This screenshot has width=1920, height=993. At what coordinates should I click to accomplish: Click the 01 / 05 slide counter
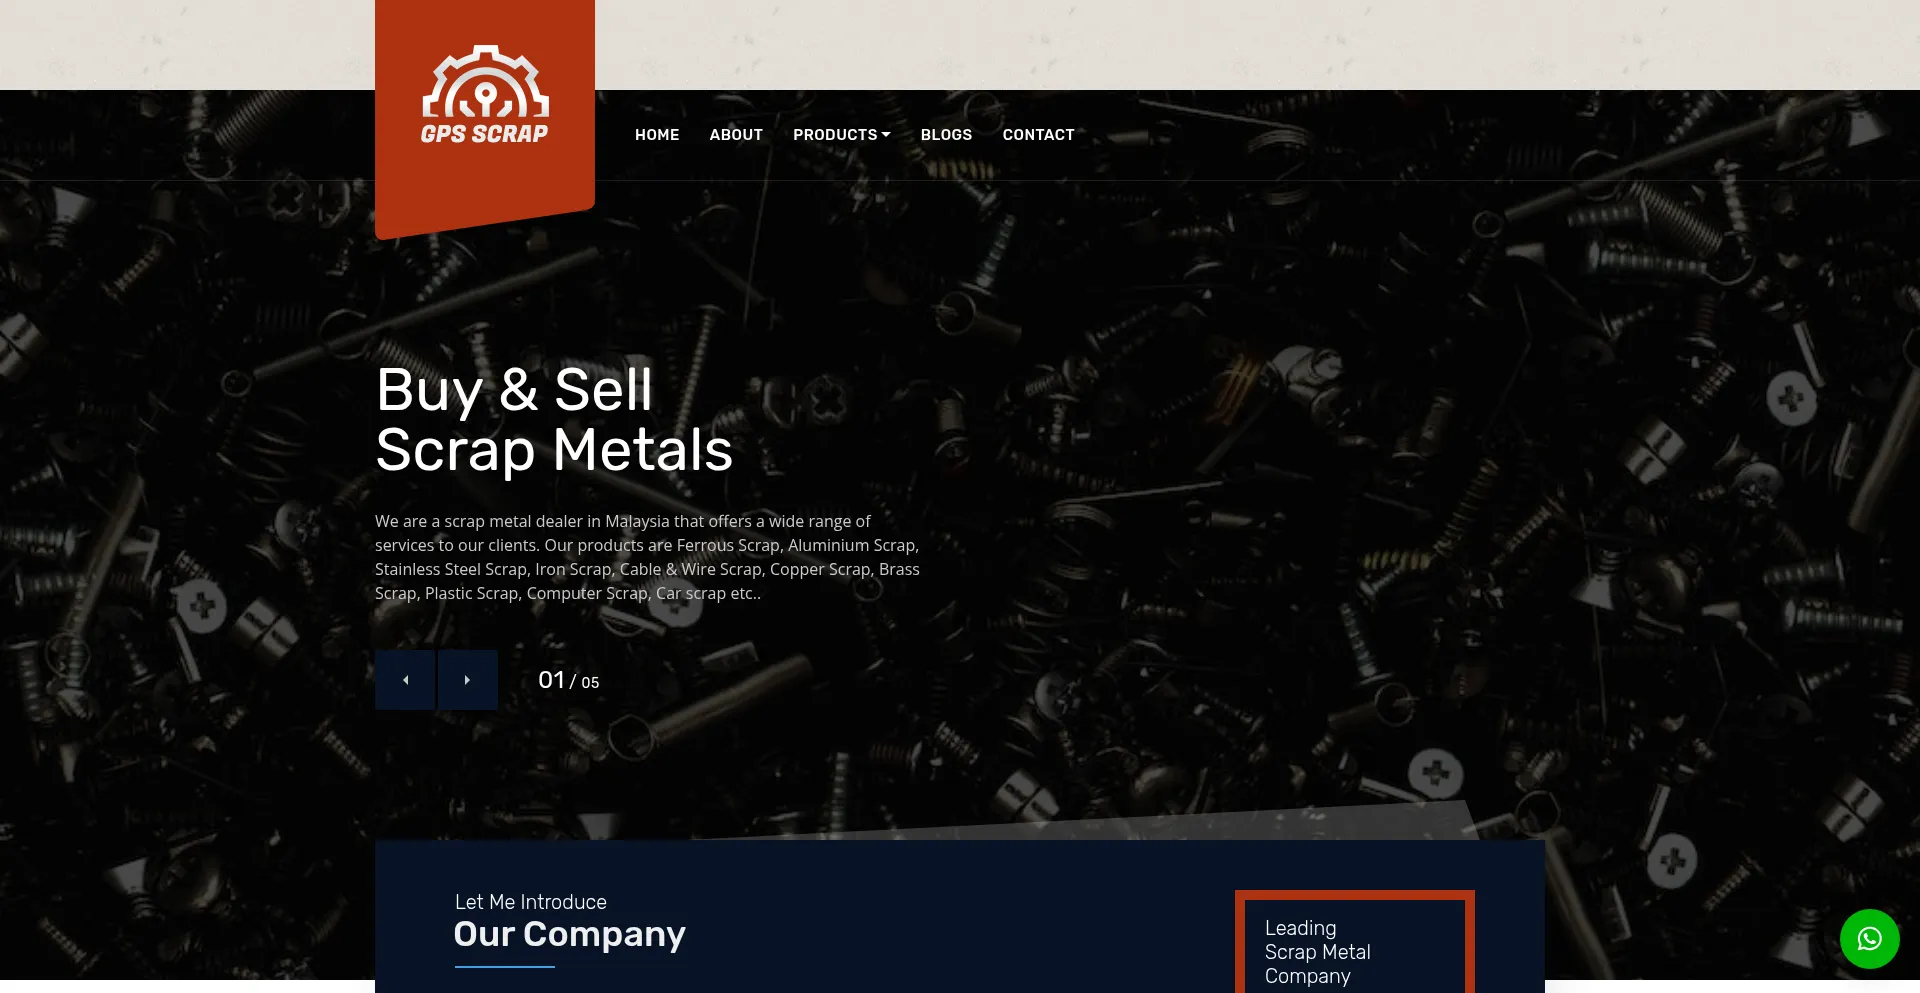click(568, 681)
